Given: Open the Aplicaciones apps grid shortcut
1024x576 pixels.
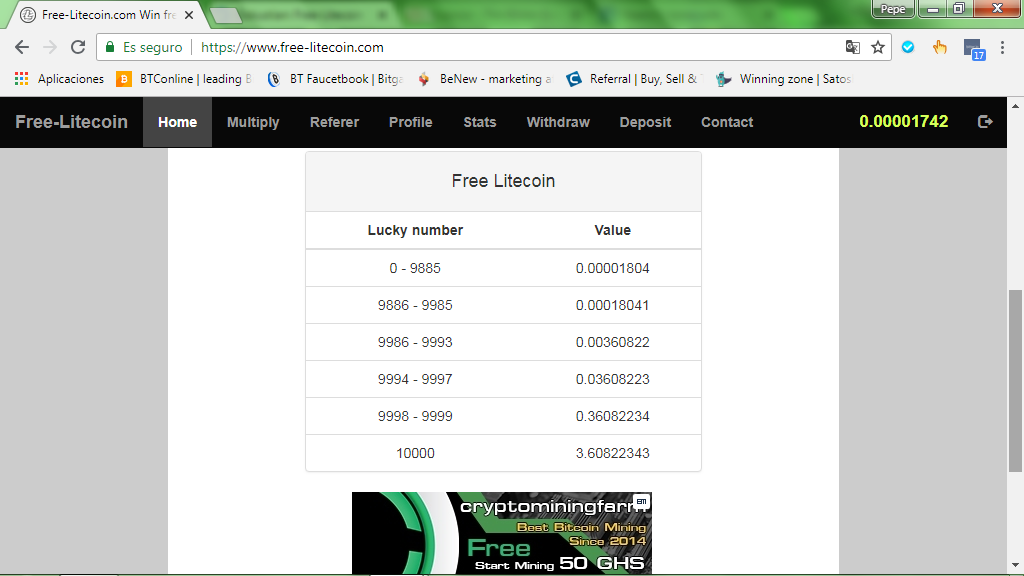Looking at the screenshot, I should point(59,79).
